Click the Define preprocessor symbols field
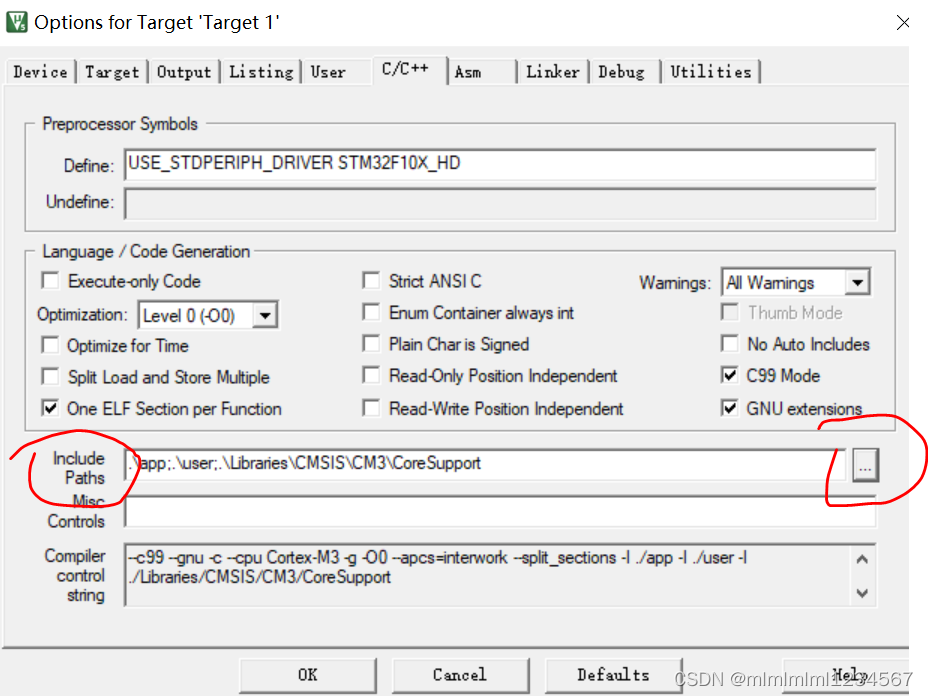The width and height of the screenshot is (928, 696). (500, 164)
